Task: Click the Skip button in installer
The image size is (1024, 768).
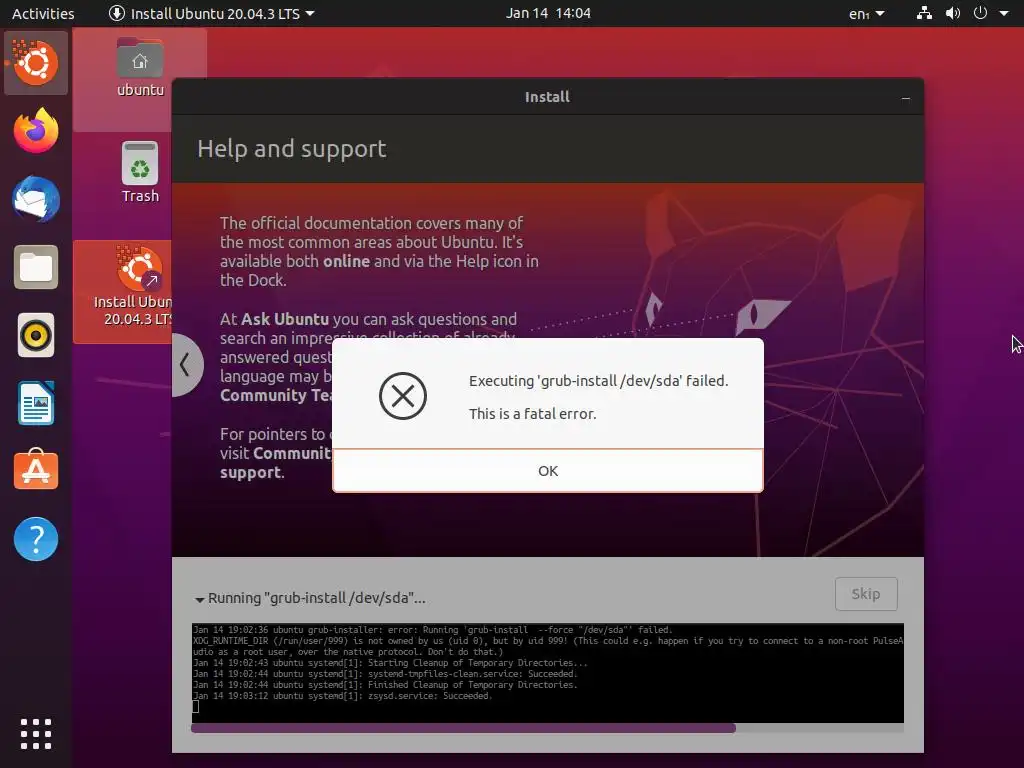Action: point(865,594)
